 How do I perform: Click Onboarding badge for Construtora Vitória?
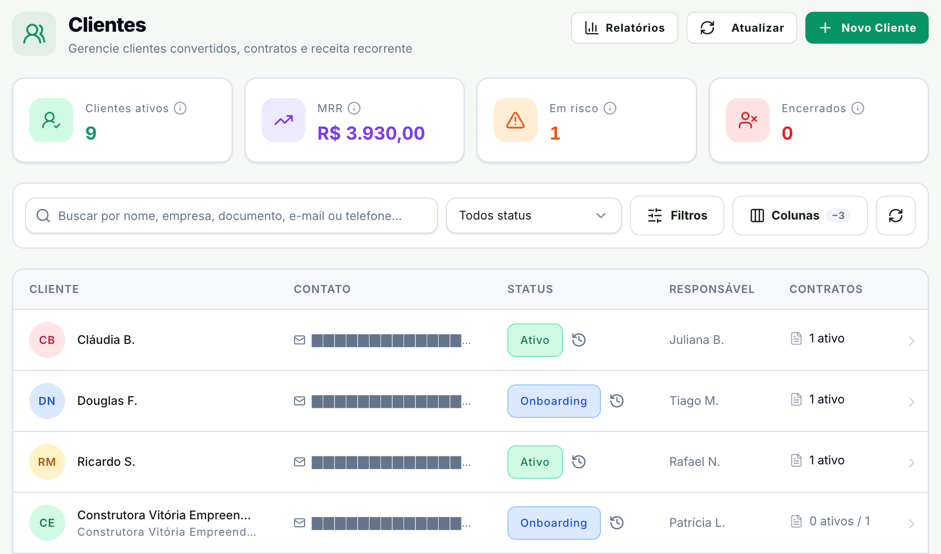(x=553, y=523)
